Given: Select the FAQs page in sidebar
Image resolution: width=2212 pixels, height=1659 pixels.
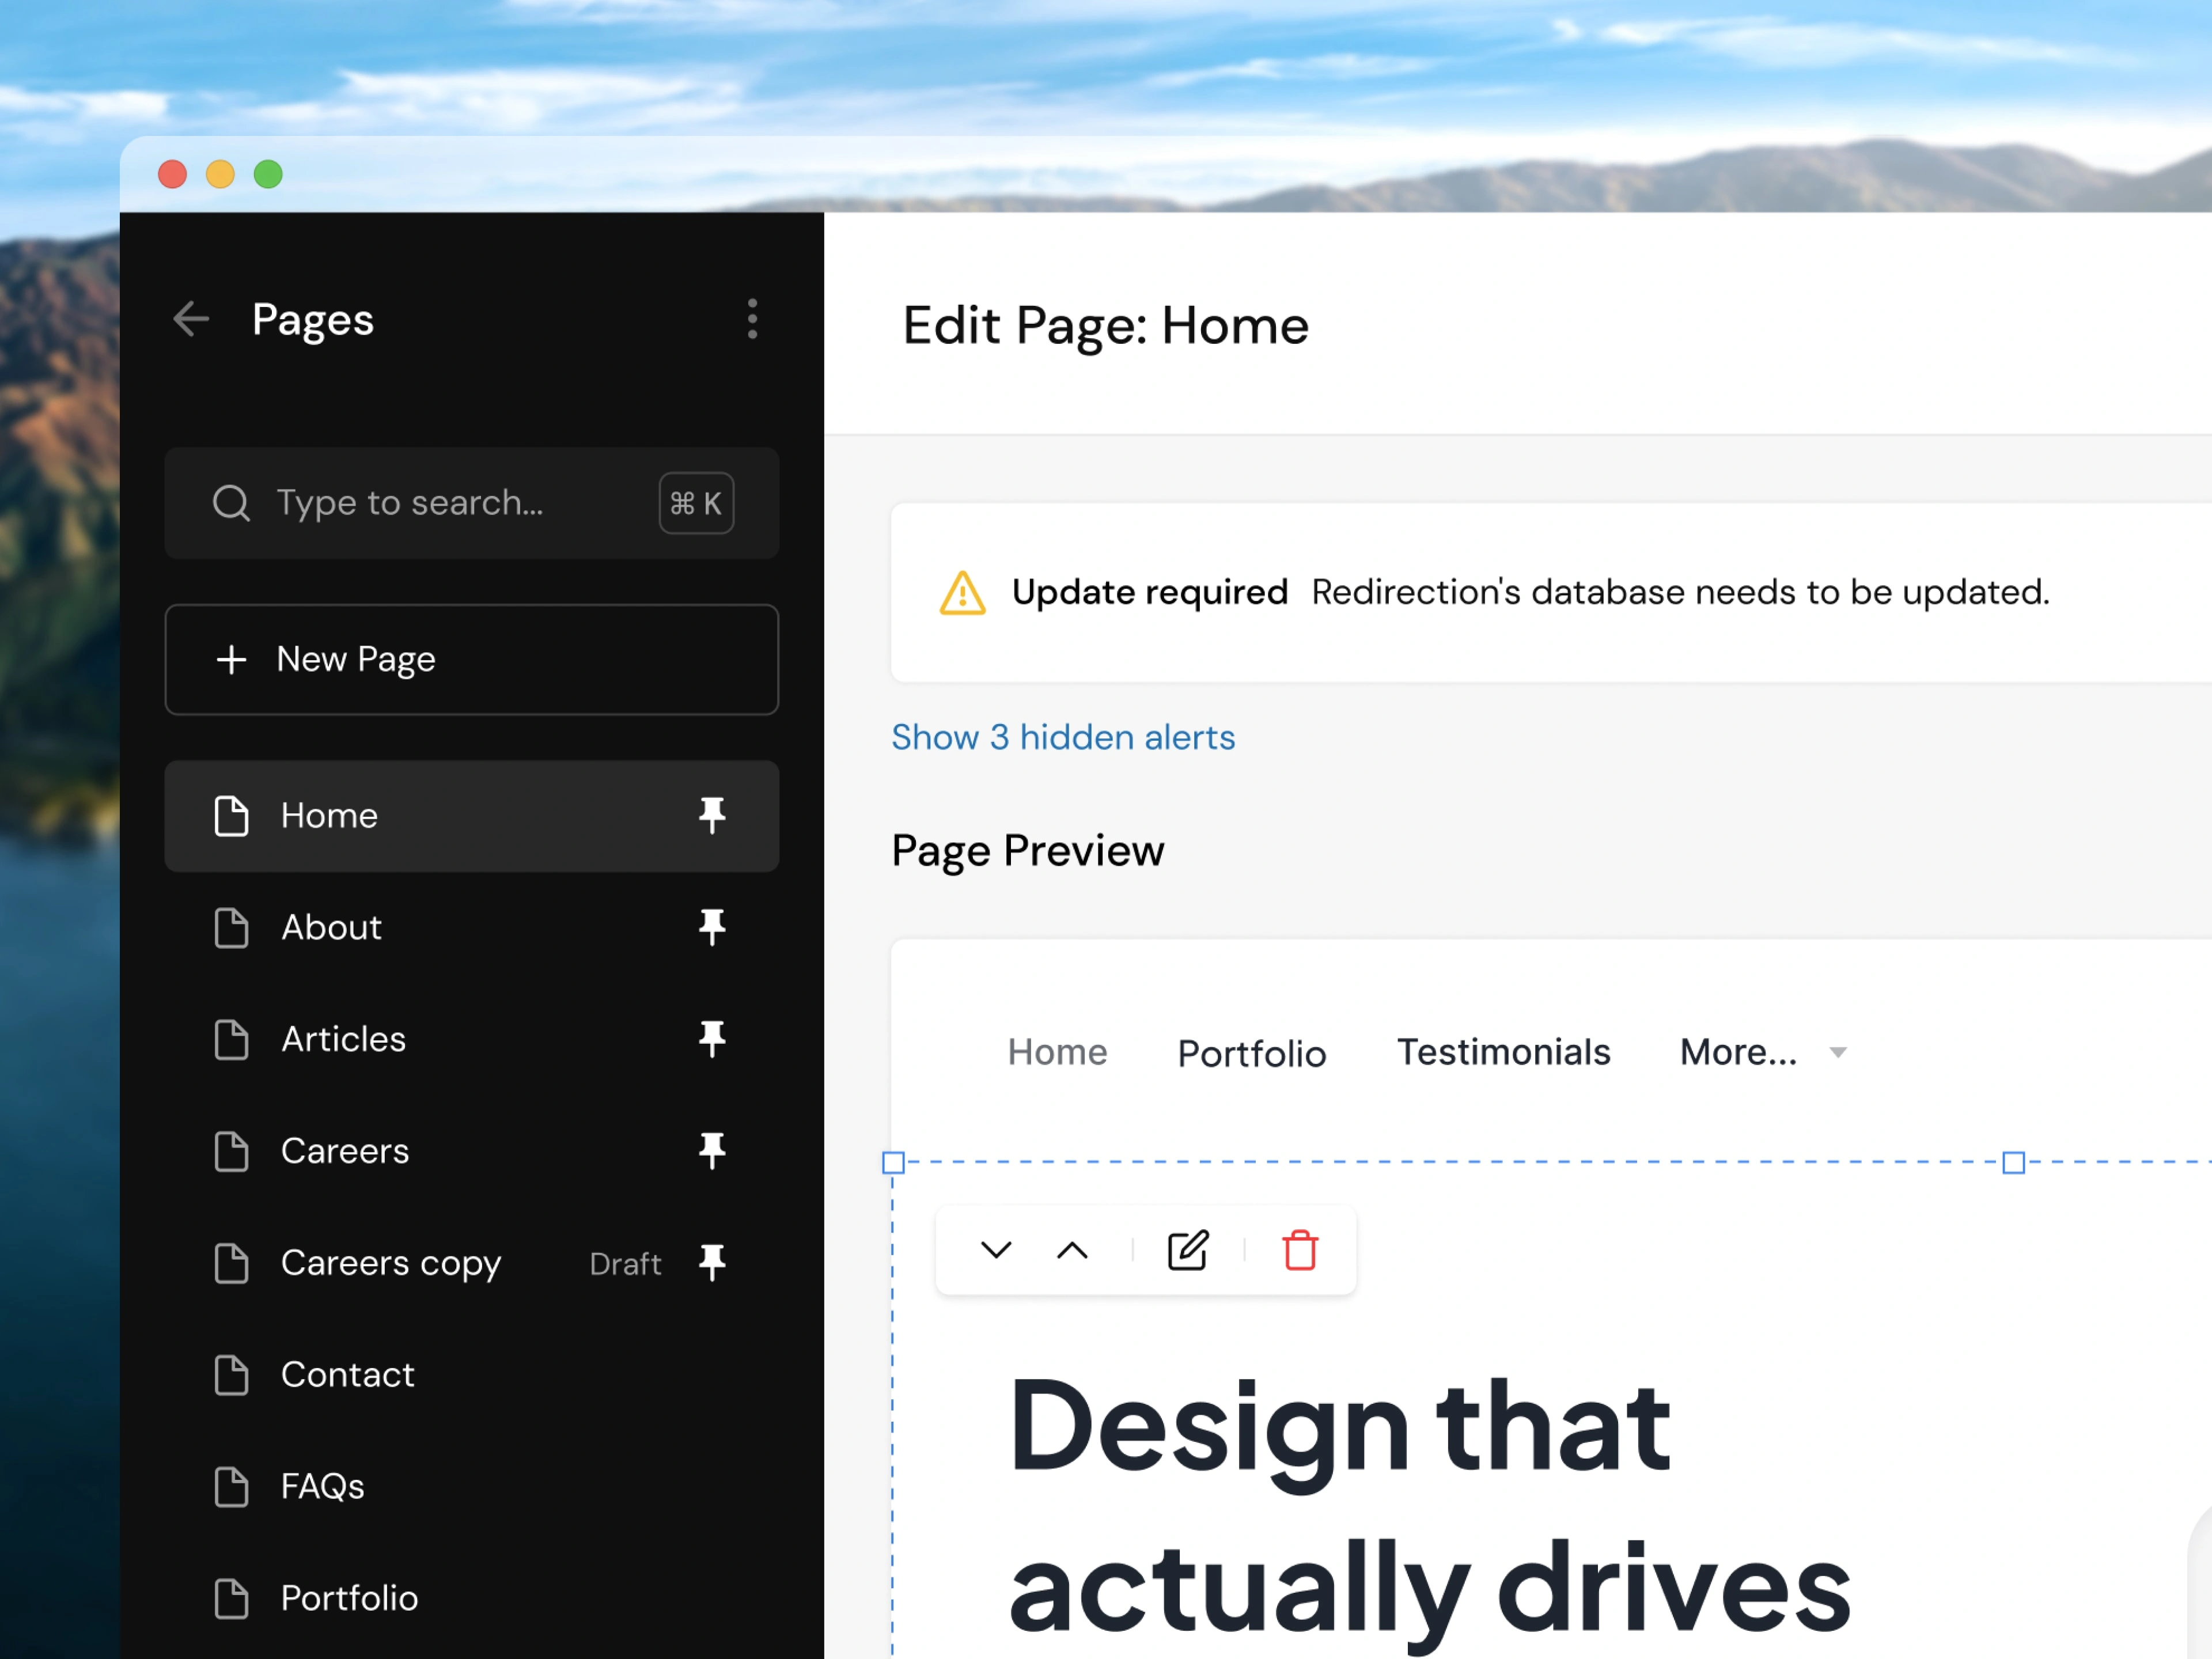Looking at the screenshot, I should pyautogui.click(x=322, y=1487).
